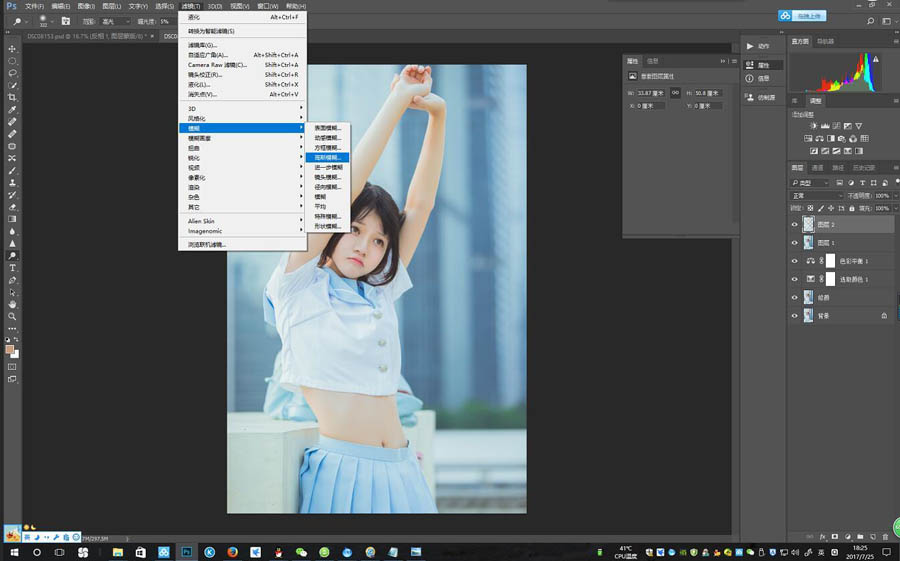Image resolution: width=900 pixels, height=561 pixels.
Task: Select the Crop tool
Action: [x=12, y=97]
